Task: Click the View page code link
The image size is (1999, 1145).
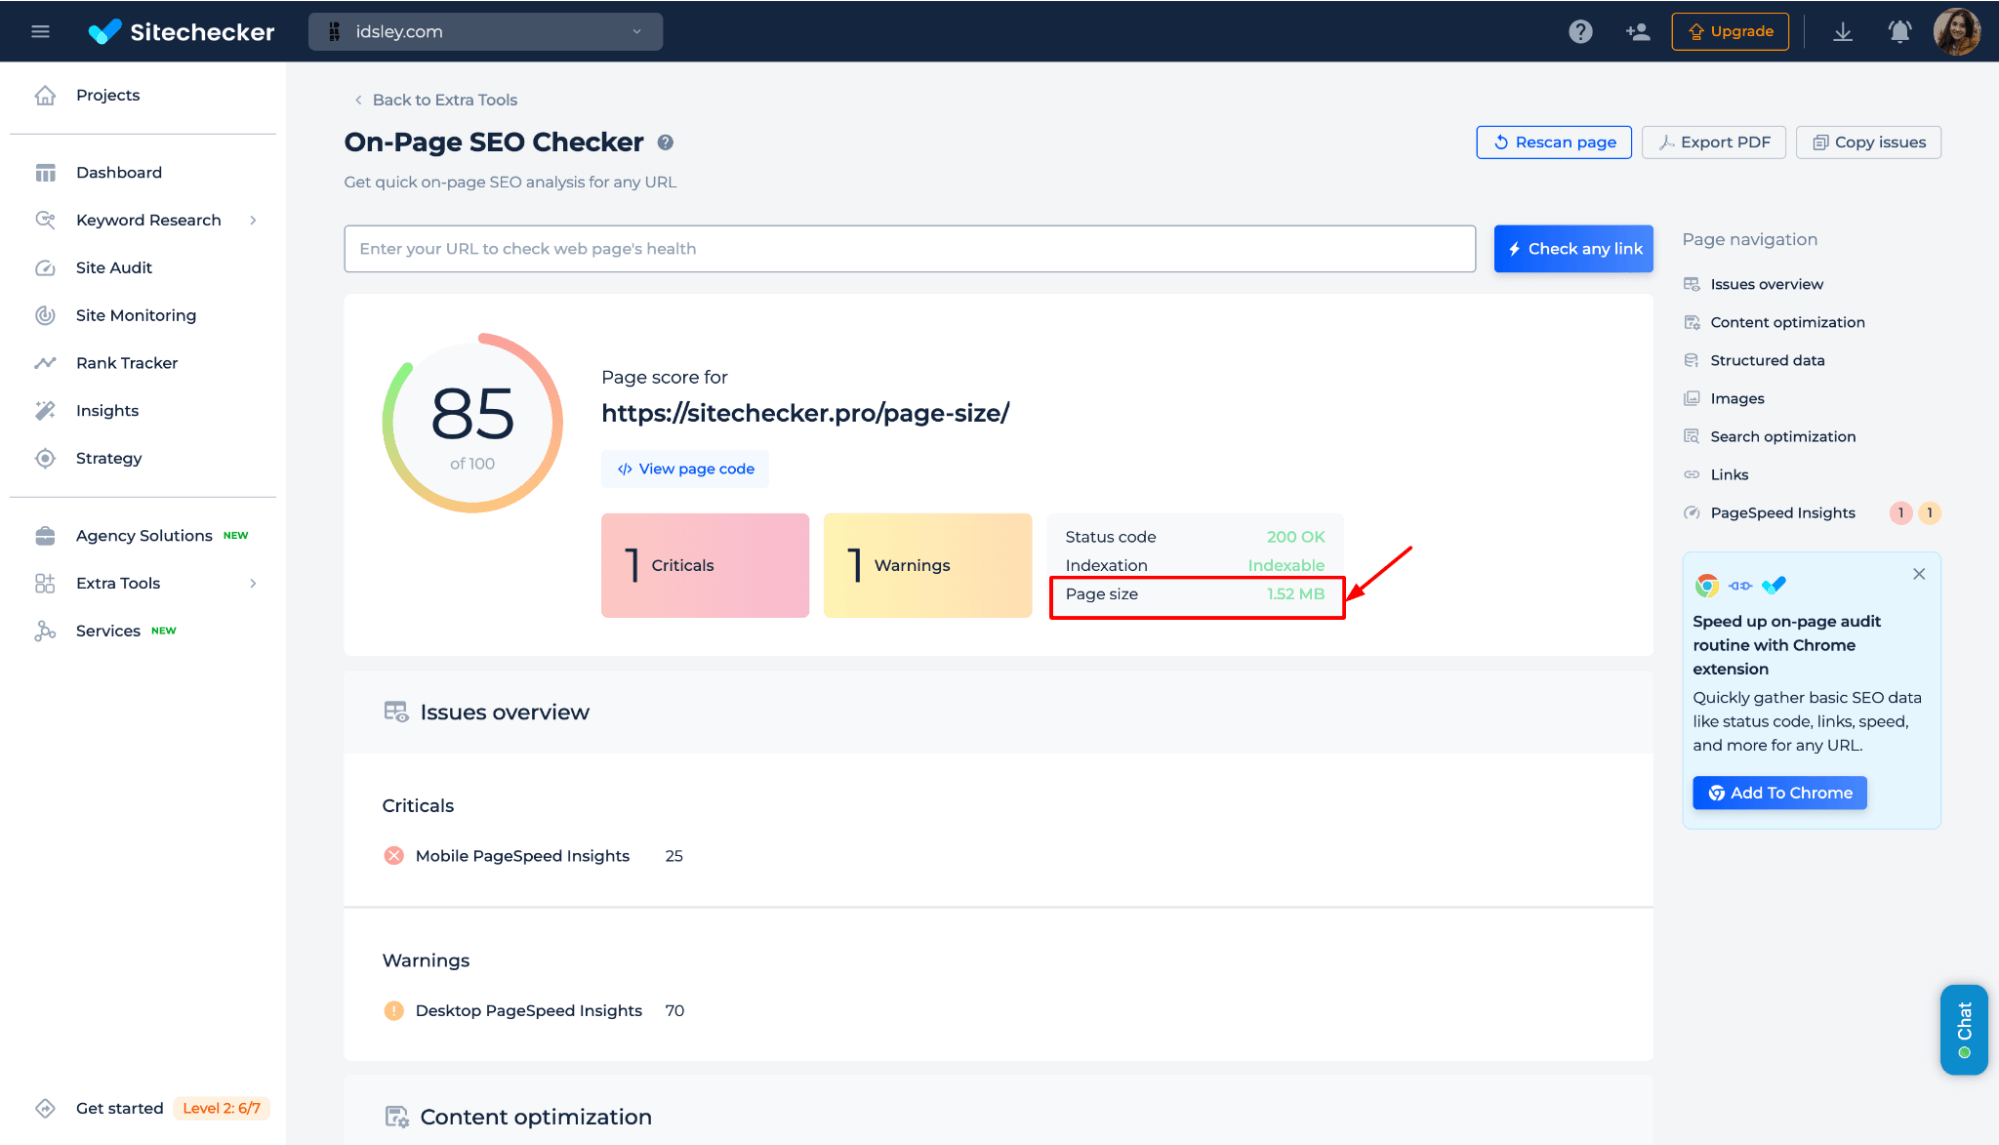Action: (x=686, y=468)
